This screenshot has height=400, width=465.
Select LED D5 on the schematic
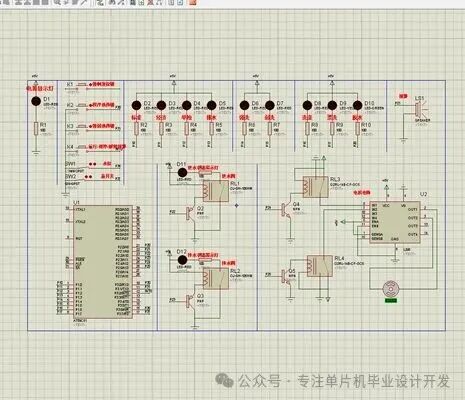[x=211, y=105]
